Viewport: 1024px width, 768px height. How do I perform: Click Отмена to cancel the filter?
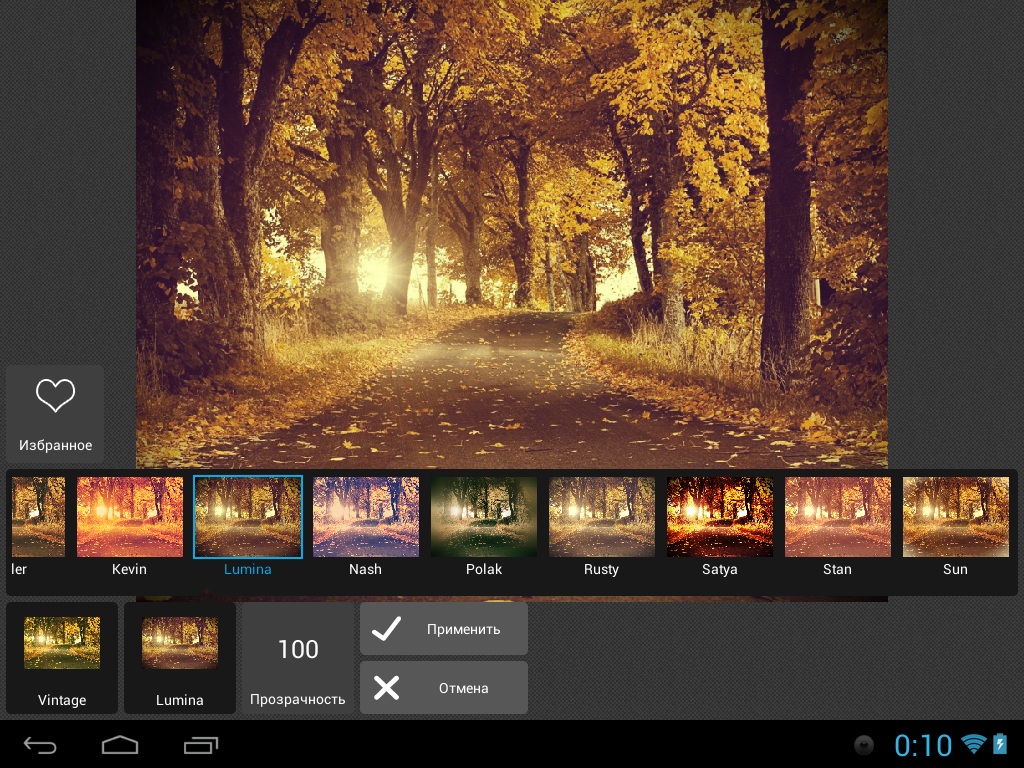[x=443, y=688]
